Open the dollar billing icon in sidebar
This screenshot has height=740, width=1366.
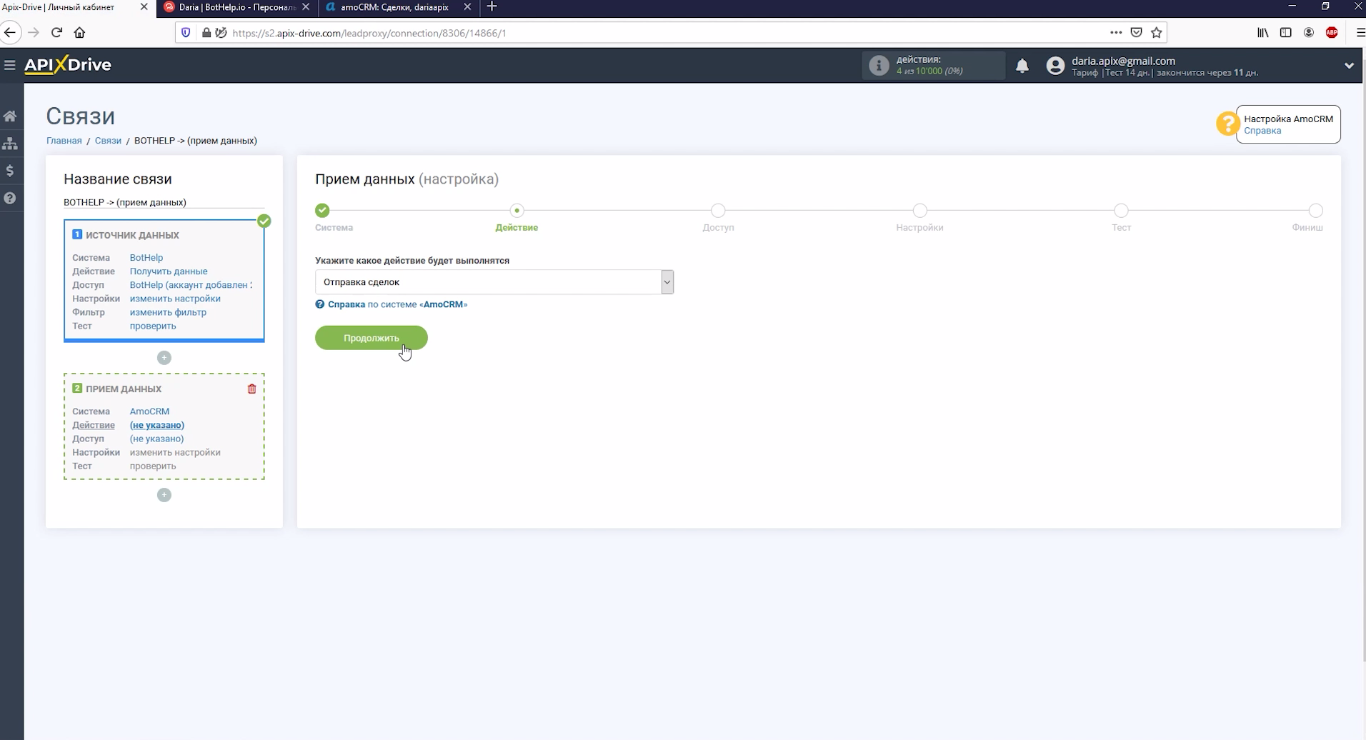click(x=10, y=171)
